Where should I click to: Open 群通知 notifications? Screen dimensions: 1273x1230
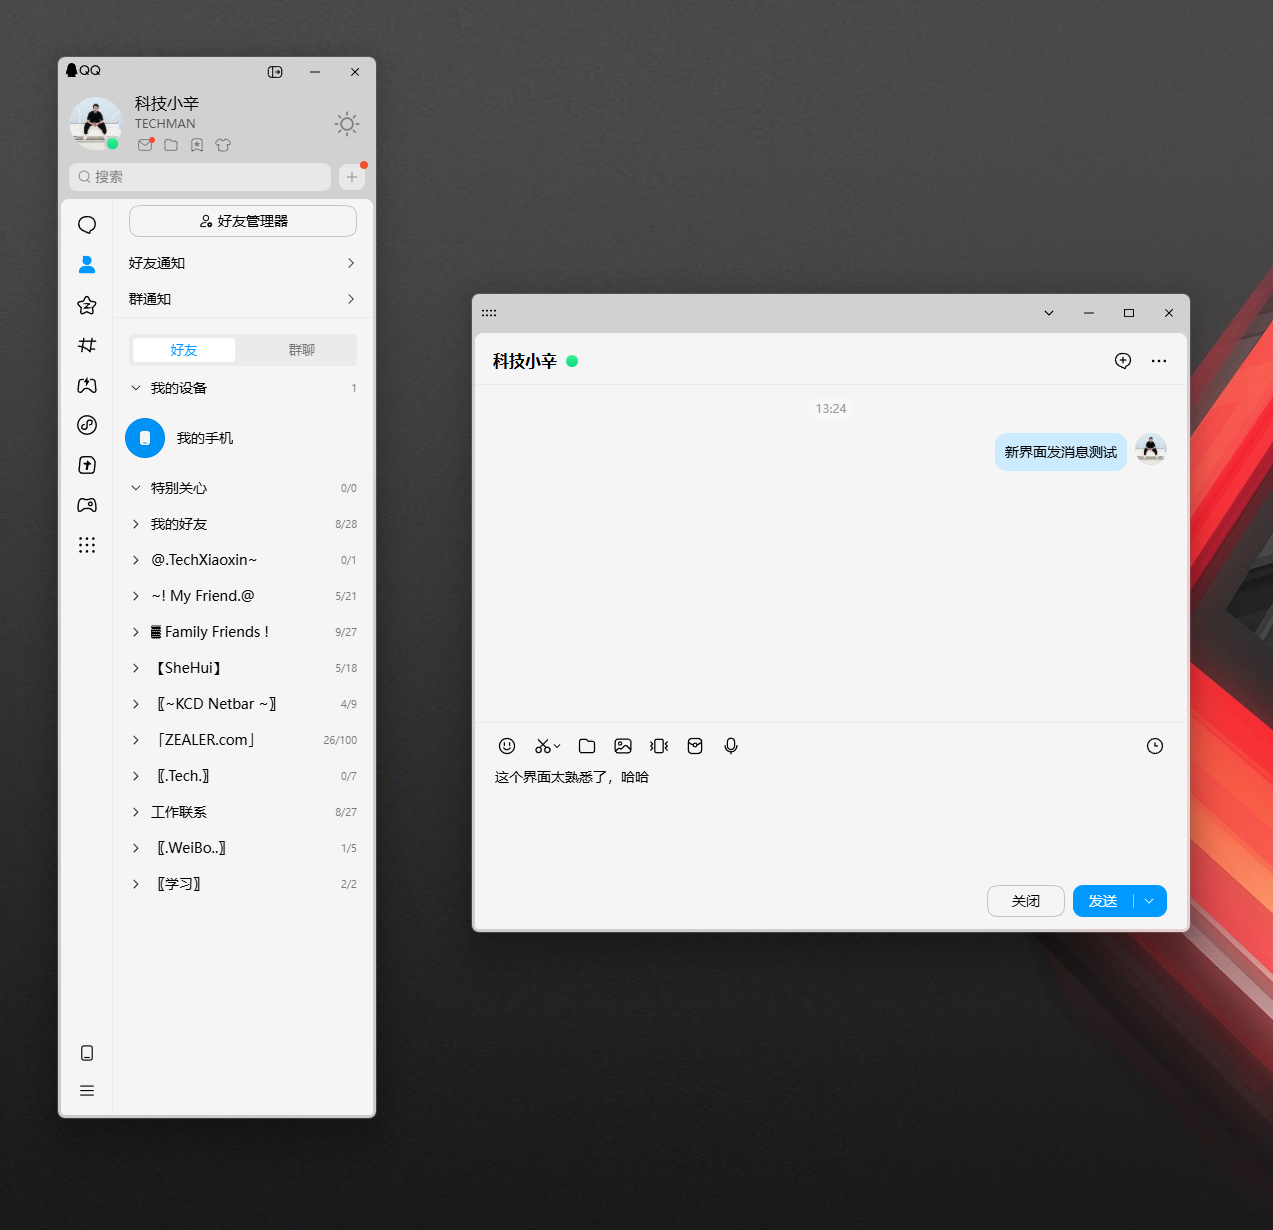pos(243,299)
